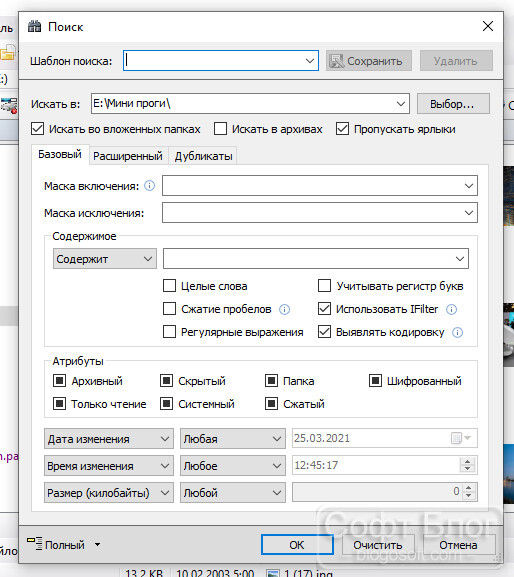Toggle Пропускать ярлыки checkbox
514x577 pixels.
(x=342, y=129)
